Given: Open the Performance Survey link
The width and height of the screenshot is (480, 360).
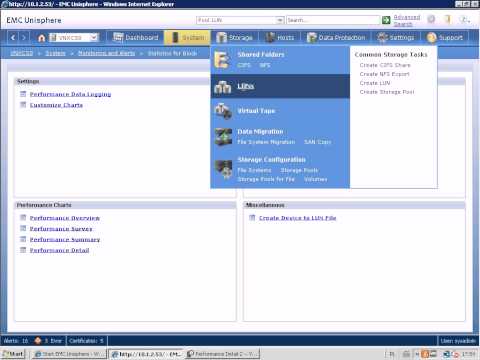Looking at the screenshot, I should 61,229.
